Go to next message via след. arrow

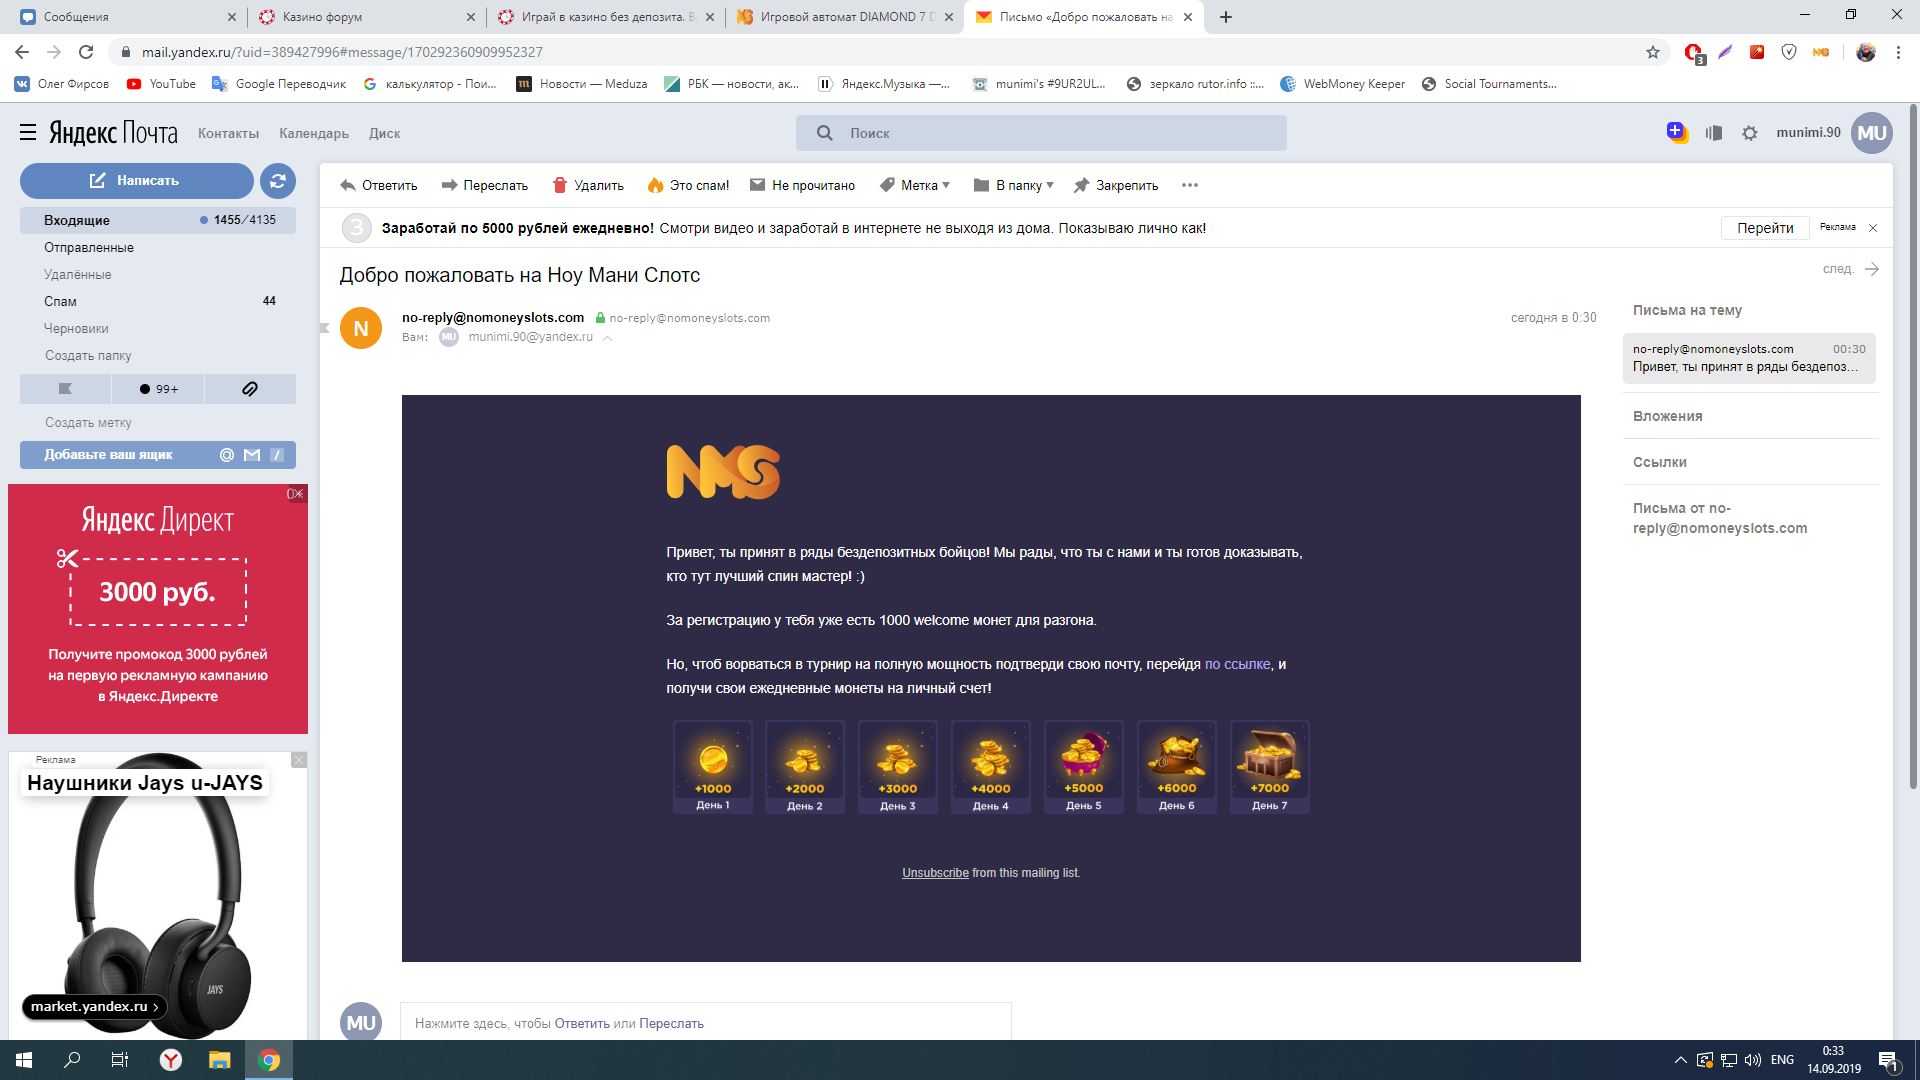coord(1851,269)
